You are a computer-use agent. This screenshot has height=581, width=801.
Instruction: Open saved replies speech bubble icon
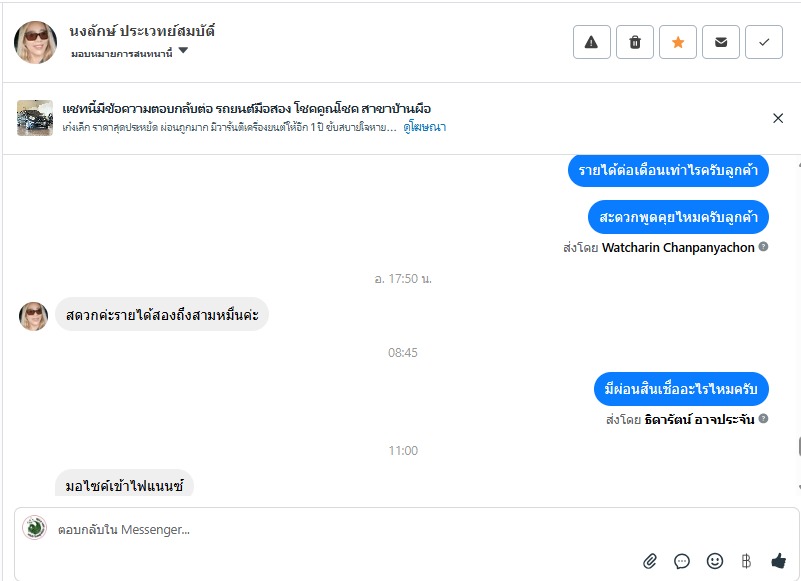click(x=682, y=561)
